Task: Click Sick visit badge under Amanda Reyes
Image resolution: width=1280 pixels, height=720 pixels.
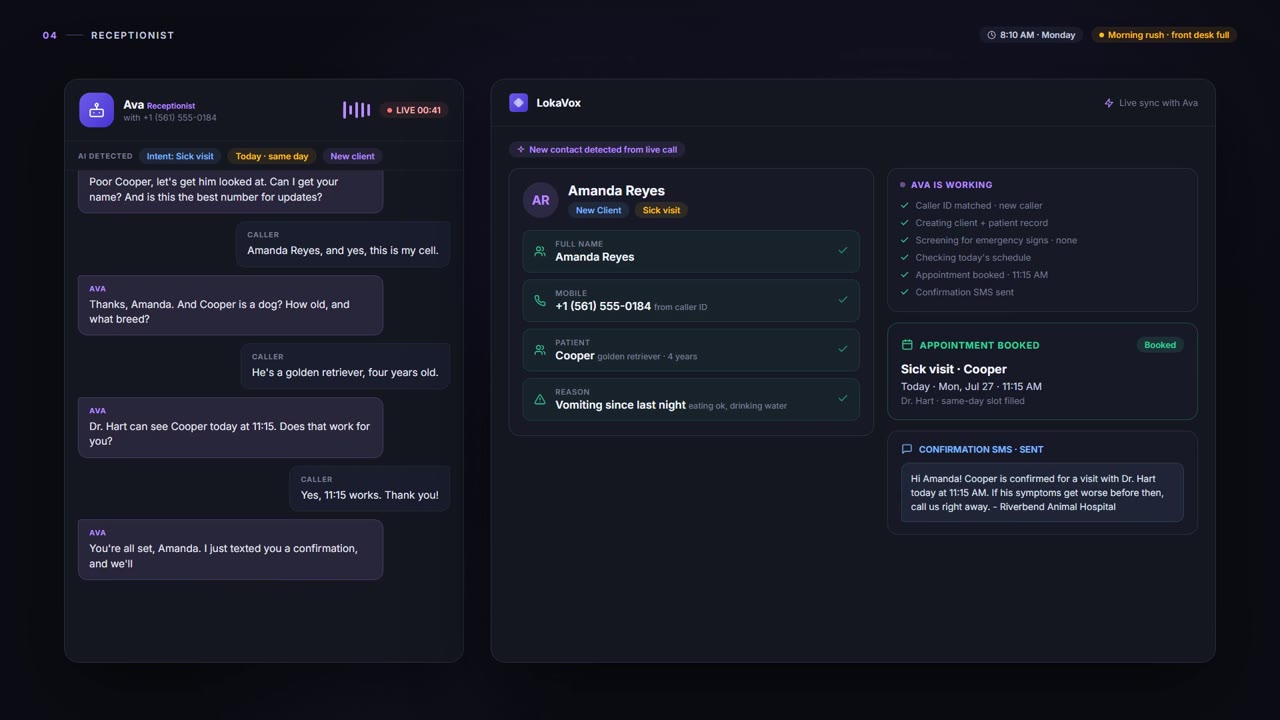Action: [661, 210]
